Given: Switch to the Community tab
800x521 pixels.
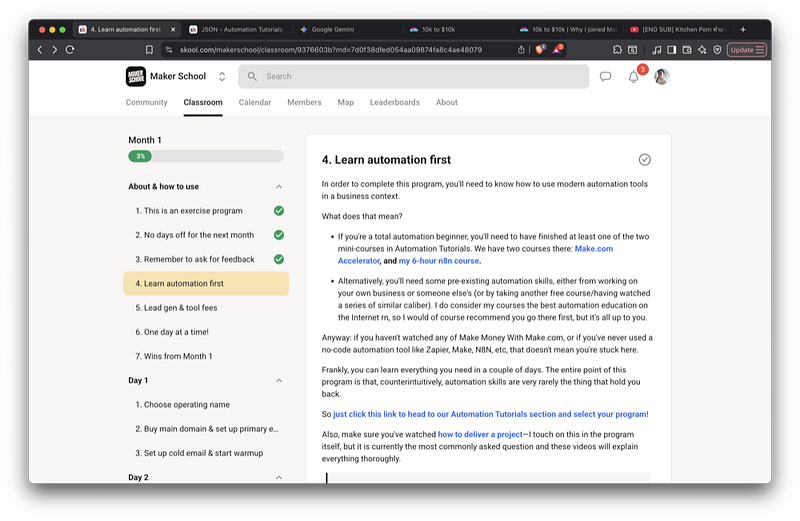Looking at the screenshot, I should click(146, 102).
